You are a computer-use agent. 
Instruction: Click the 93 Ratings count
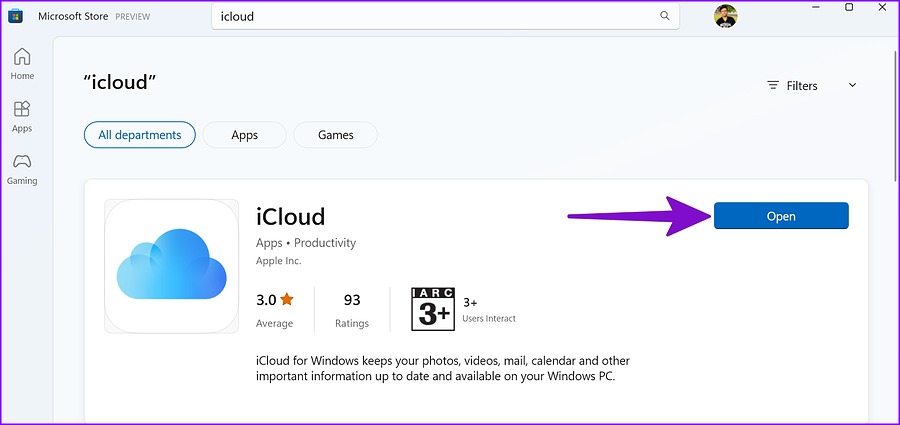pyautogui.click(x=352, y=310)
